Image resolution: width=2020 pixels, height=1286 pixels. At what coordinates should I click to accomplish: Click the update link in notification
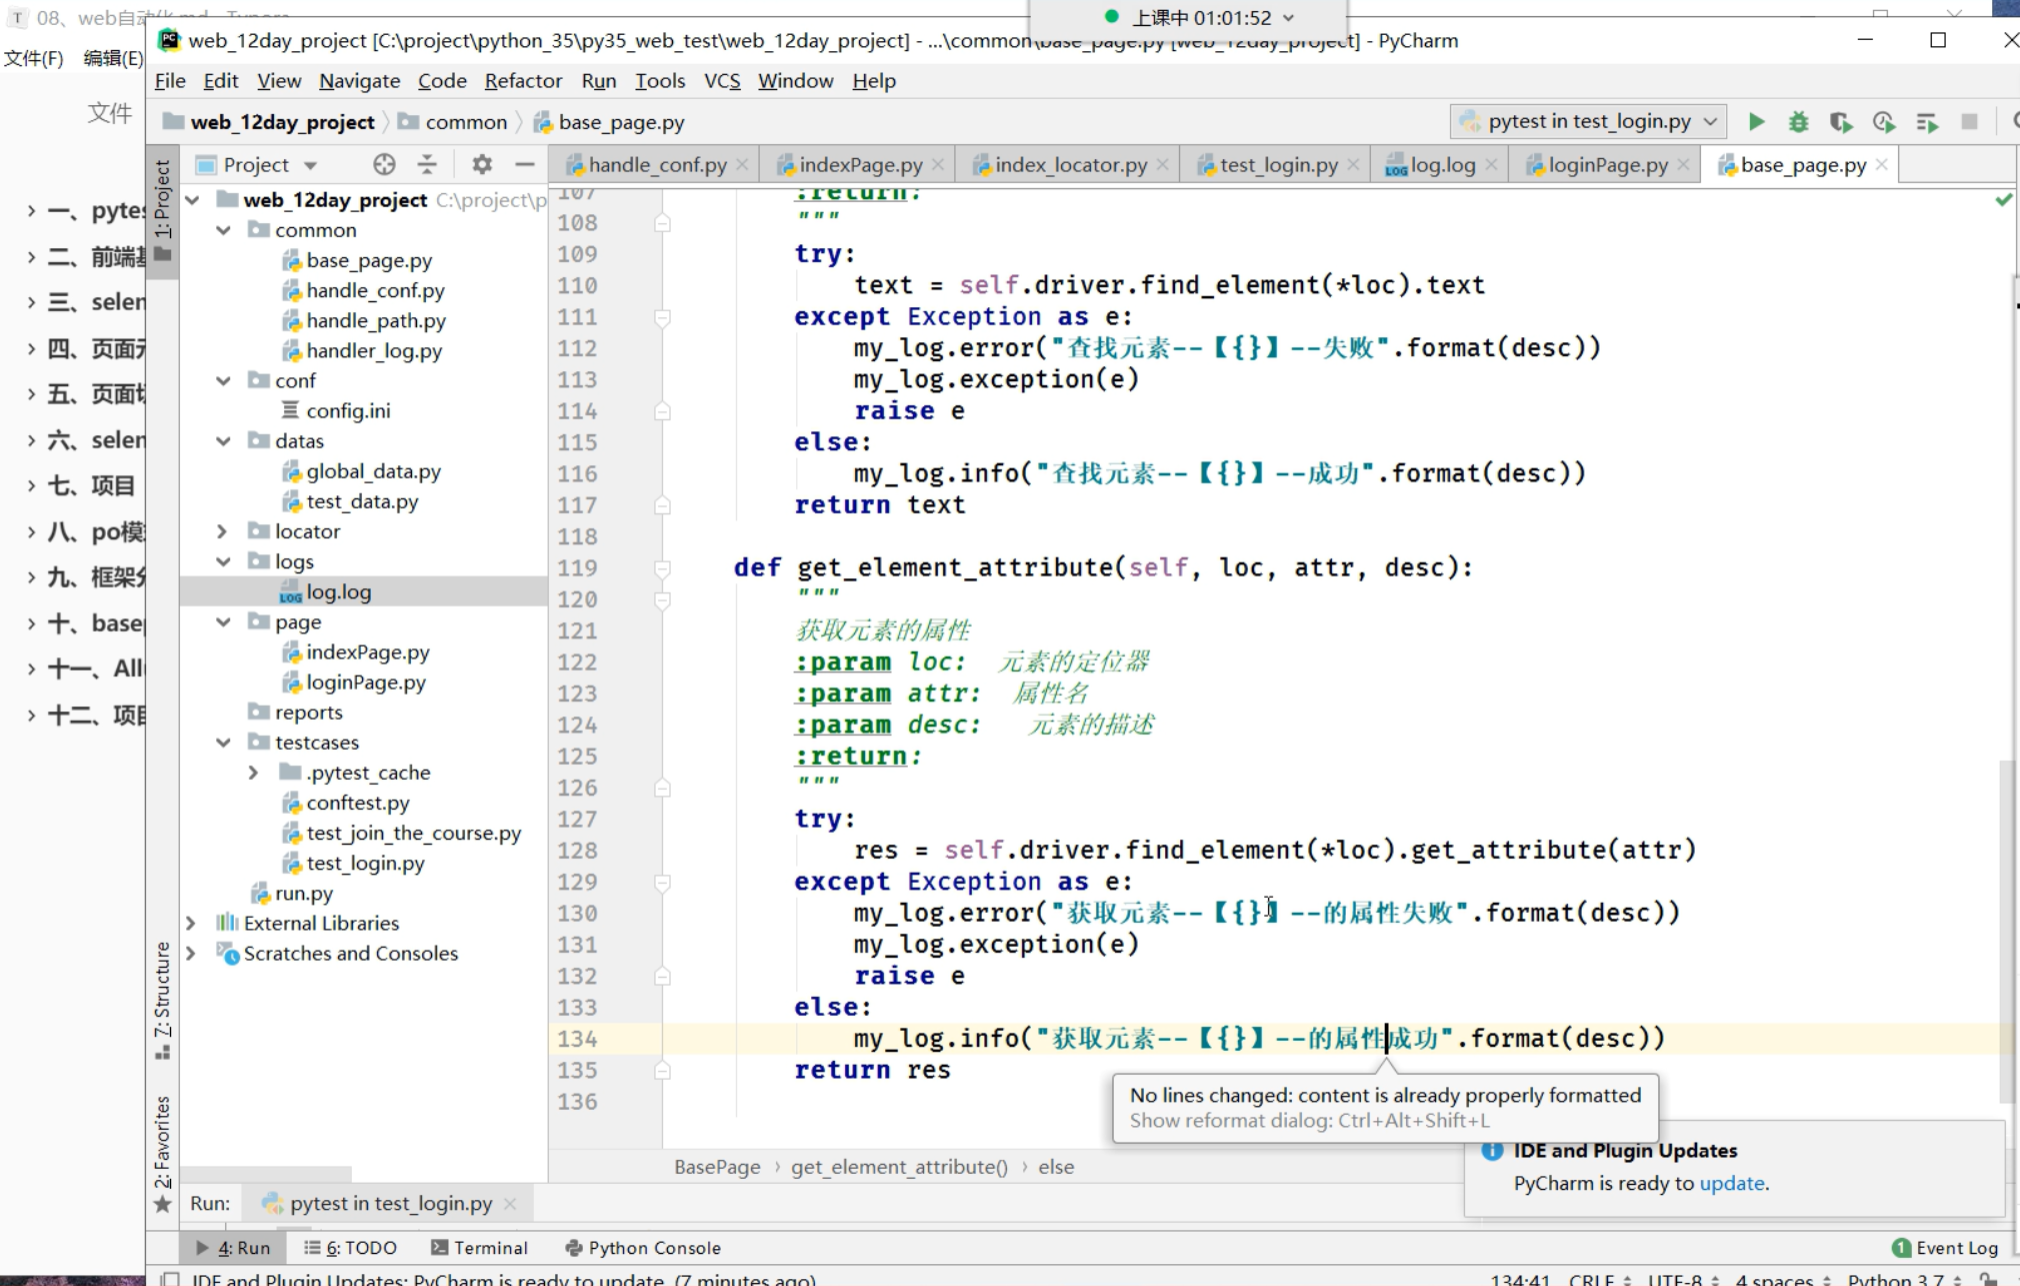click(1731, 1183)
